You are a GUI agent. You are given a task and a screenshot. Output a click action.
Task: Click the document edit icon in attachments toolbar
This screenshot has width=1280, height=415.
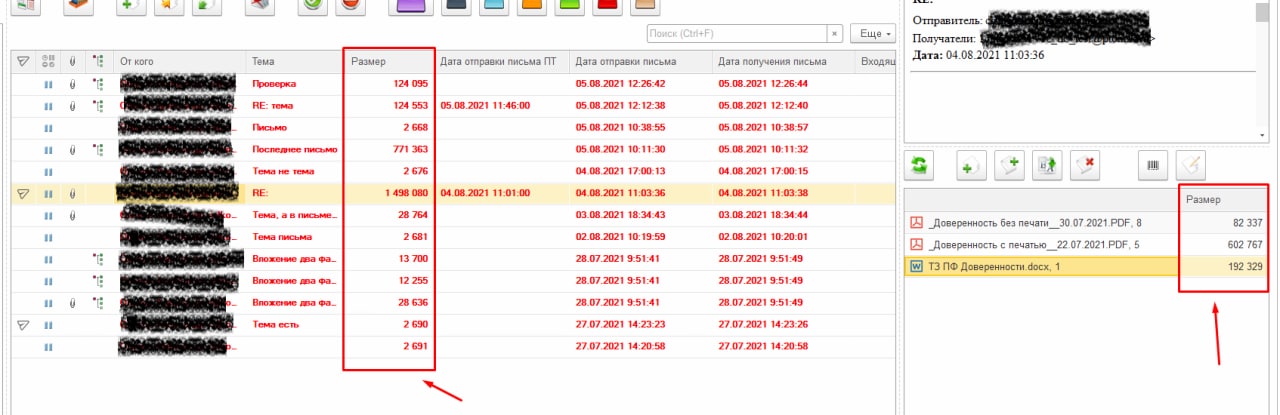1048,165
